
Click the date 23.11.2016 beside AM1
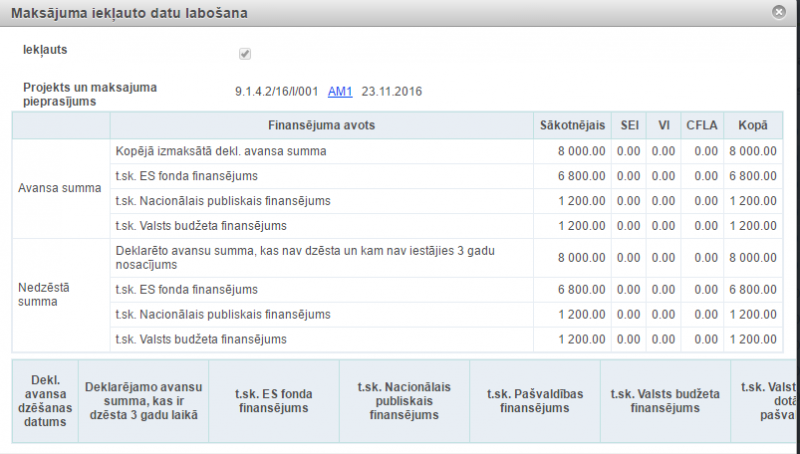coord(392,92)
